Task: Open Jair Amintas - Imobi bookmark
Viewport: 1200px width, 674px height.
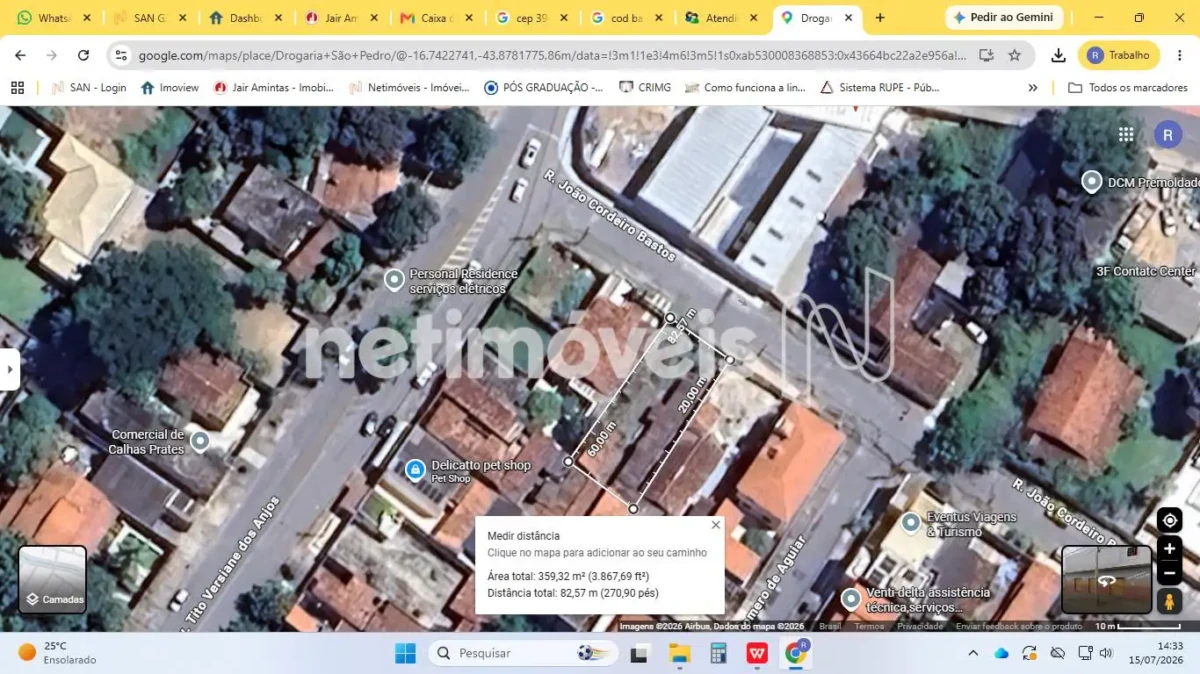Action: coord(273,88)
